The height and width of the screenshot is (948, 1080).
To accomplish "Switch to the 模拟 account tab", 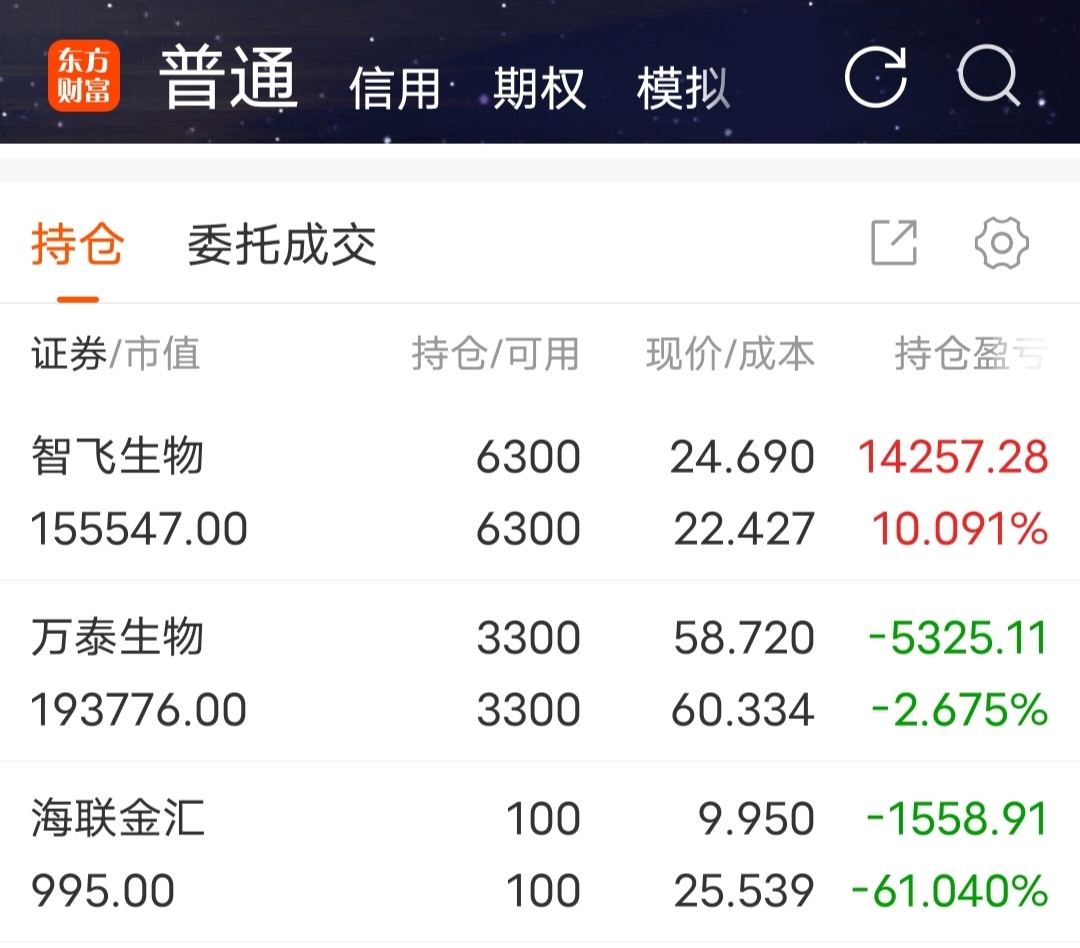I will coord(683,88).
